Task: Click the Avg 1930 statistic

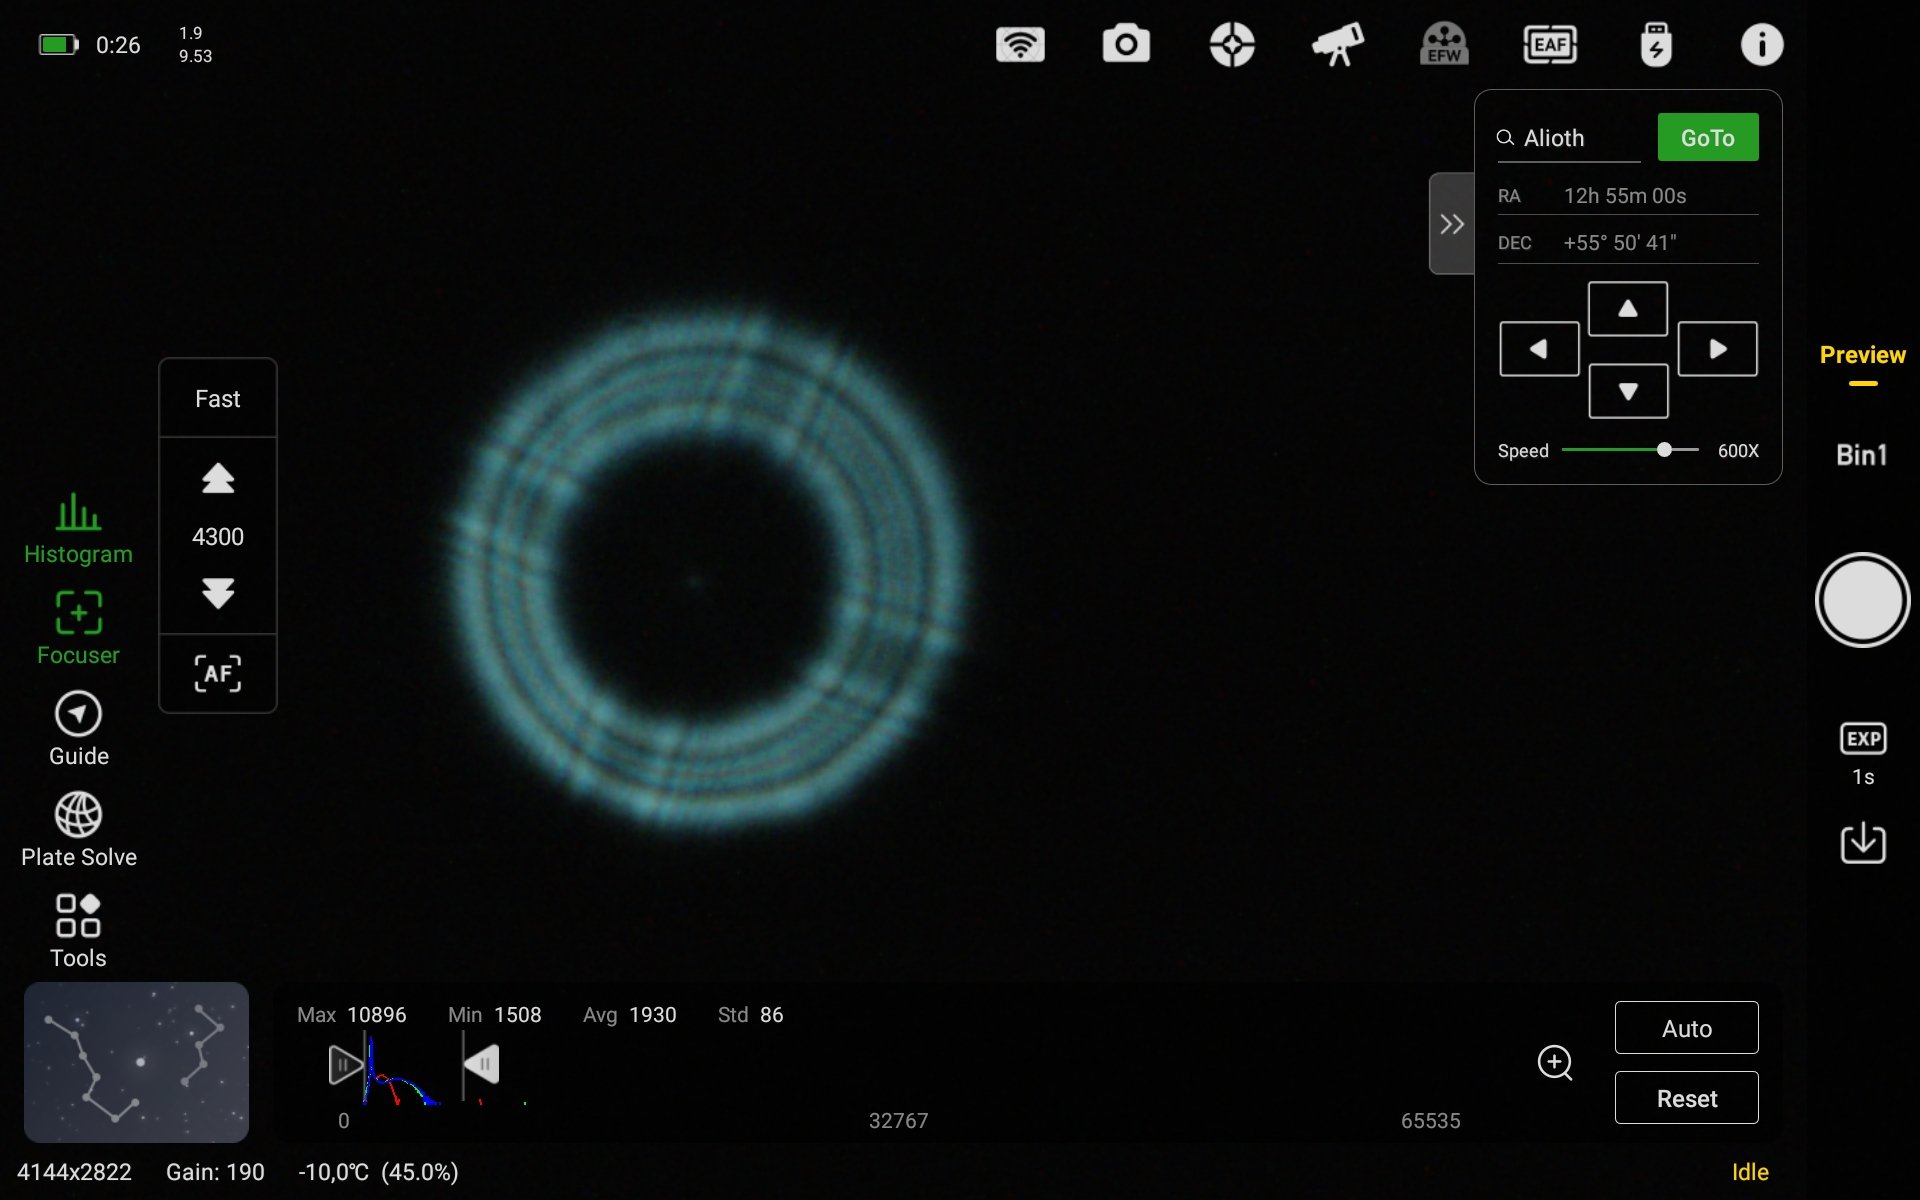Action: pyautogui.click(x=629, y=1015)
